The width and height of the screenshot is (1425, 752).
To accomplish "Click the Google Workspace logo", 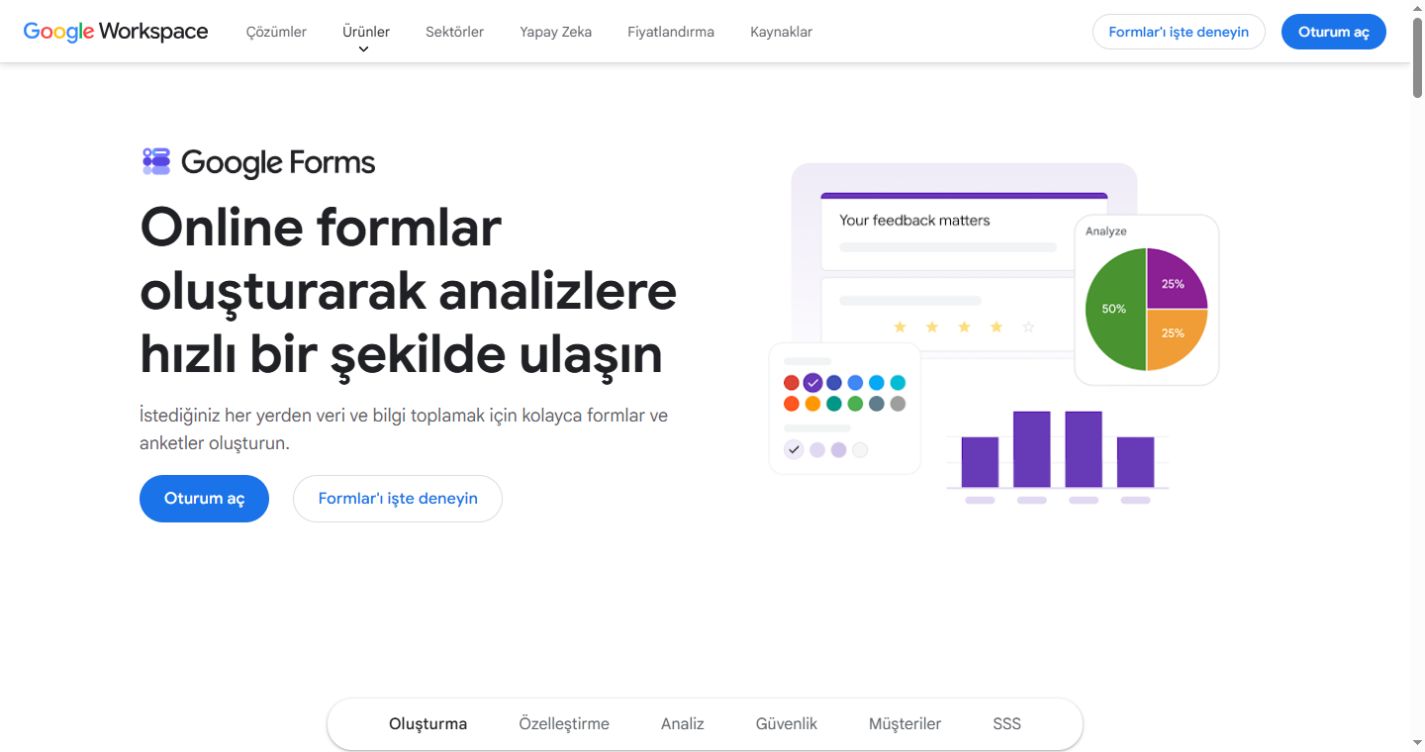I will point(116,31).
